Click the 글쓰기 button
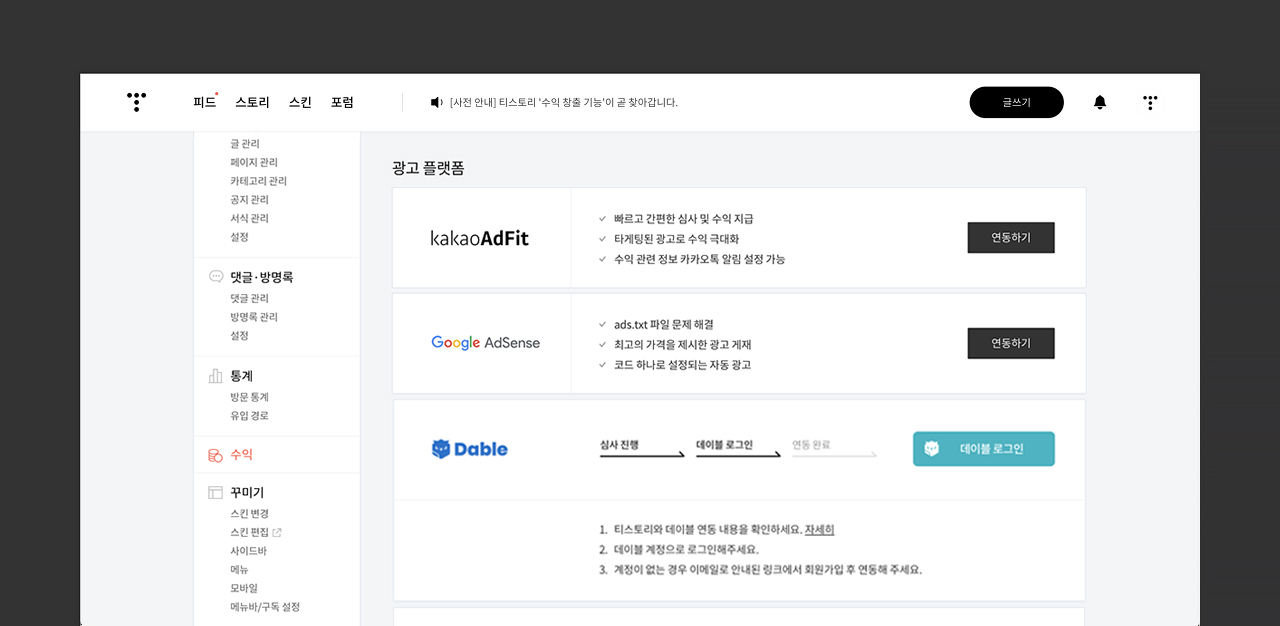 point(1017,102)
